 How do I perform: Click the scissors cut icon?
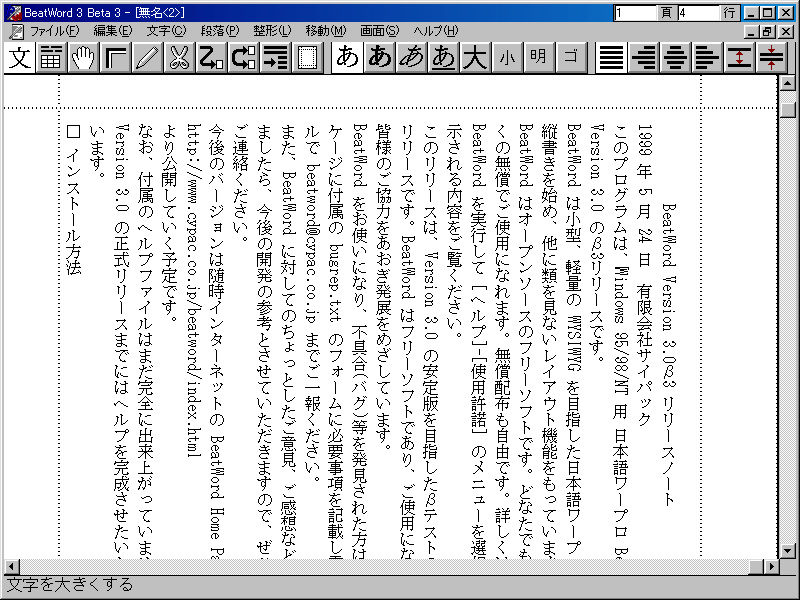pyautogui.click(x=179, y=57)
